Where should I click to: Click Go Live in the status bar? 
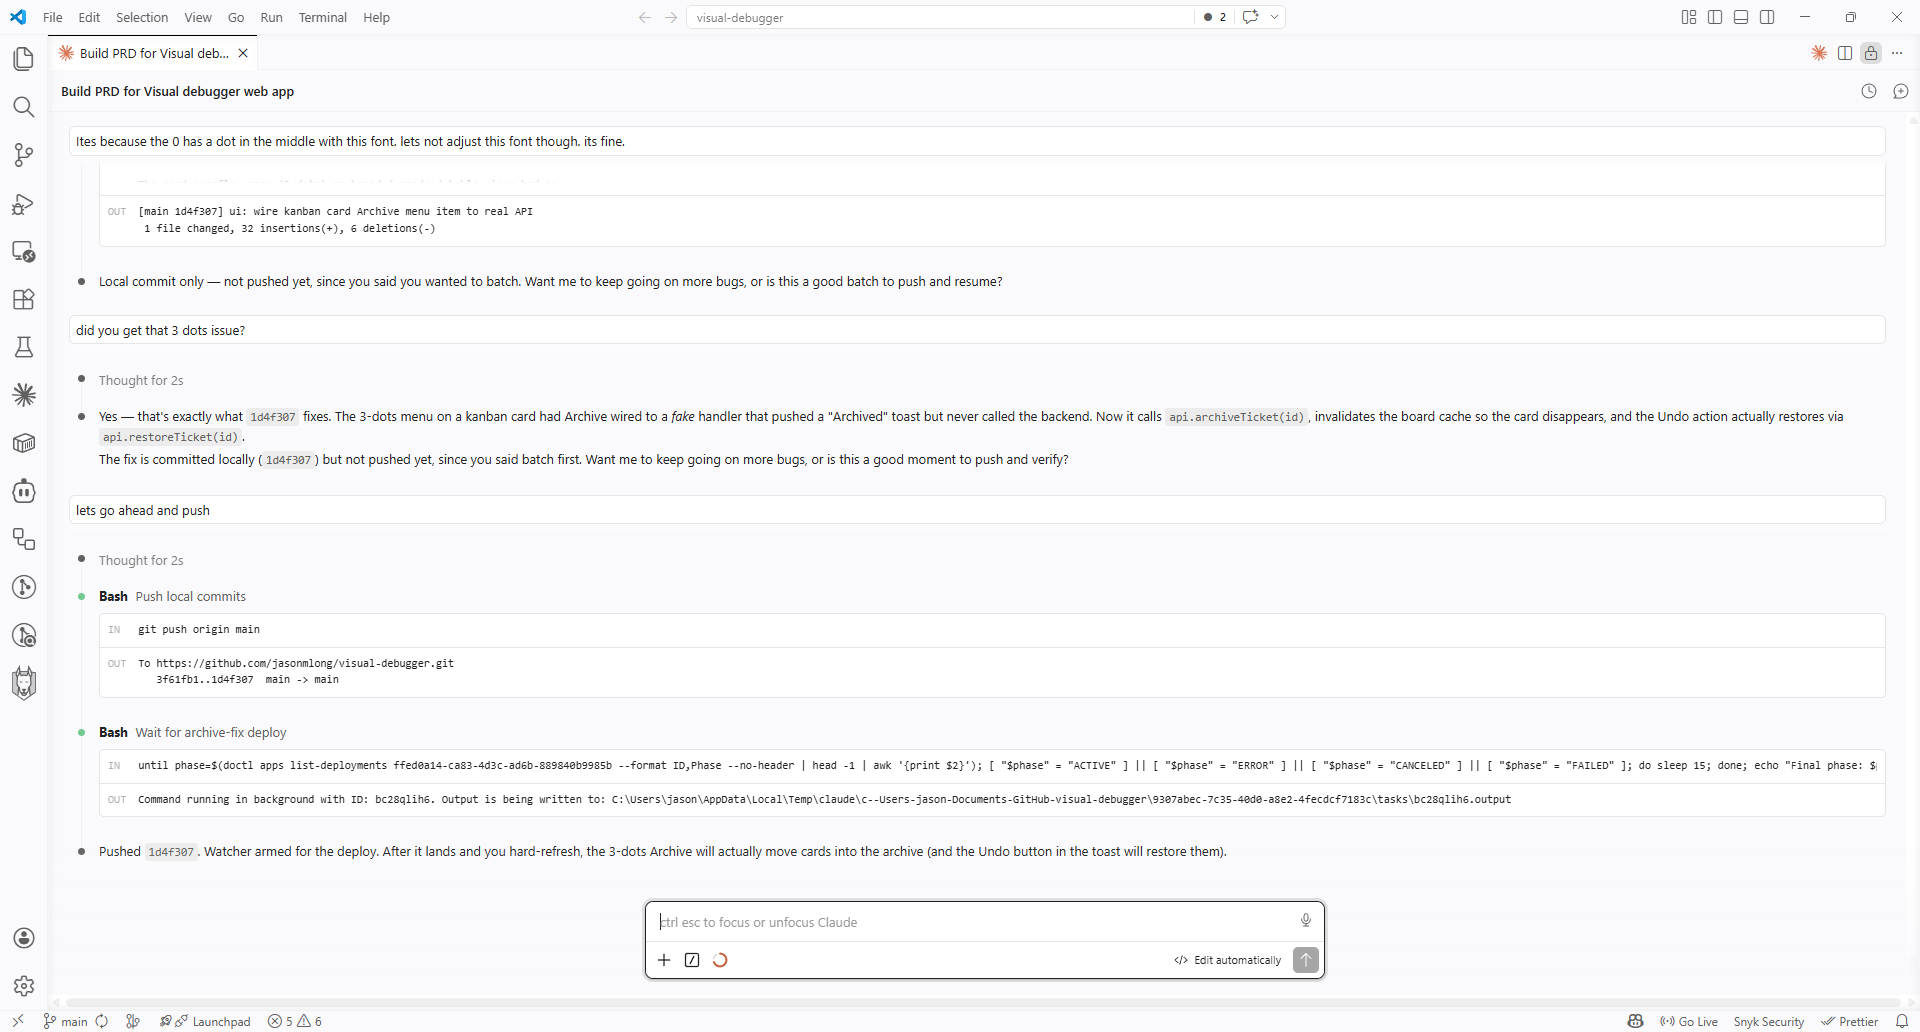(x=1689, y=1021)
